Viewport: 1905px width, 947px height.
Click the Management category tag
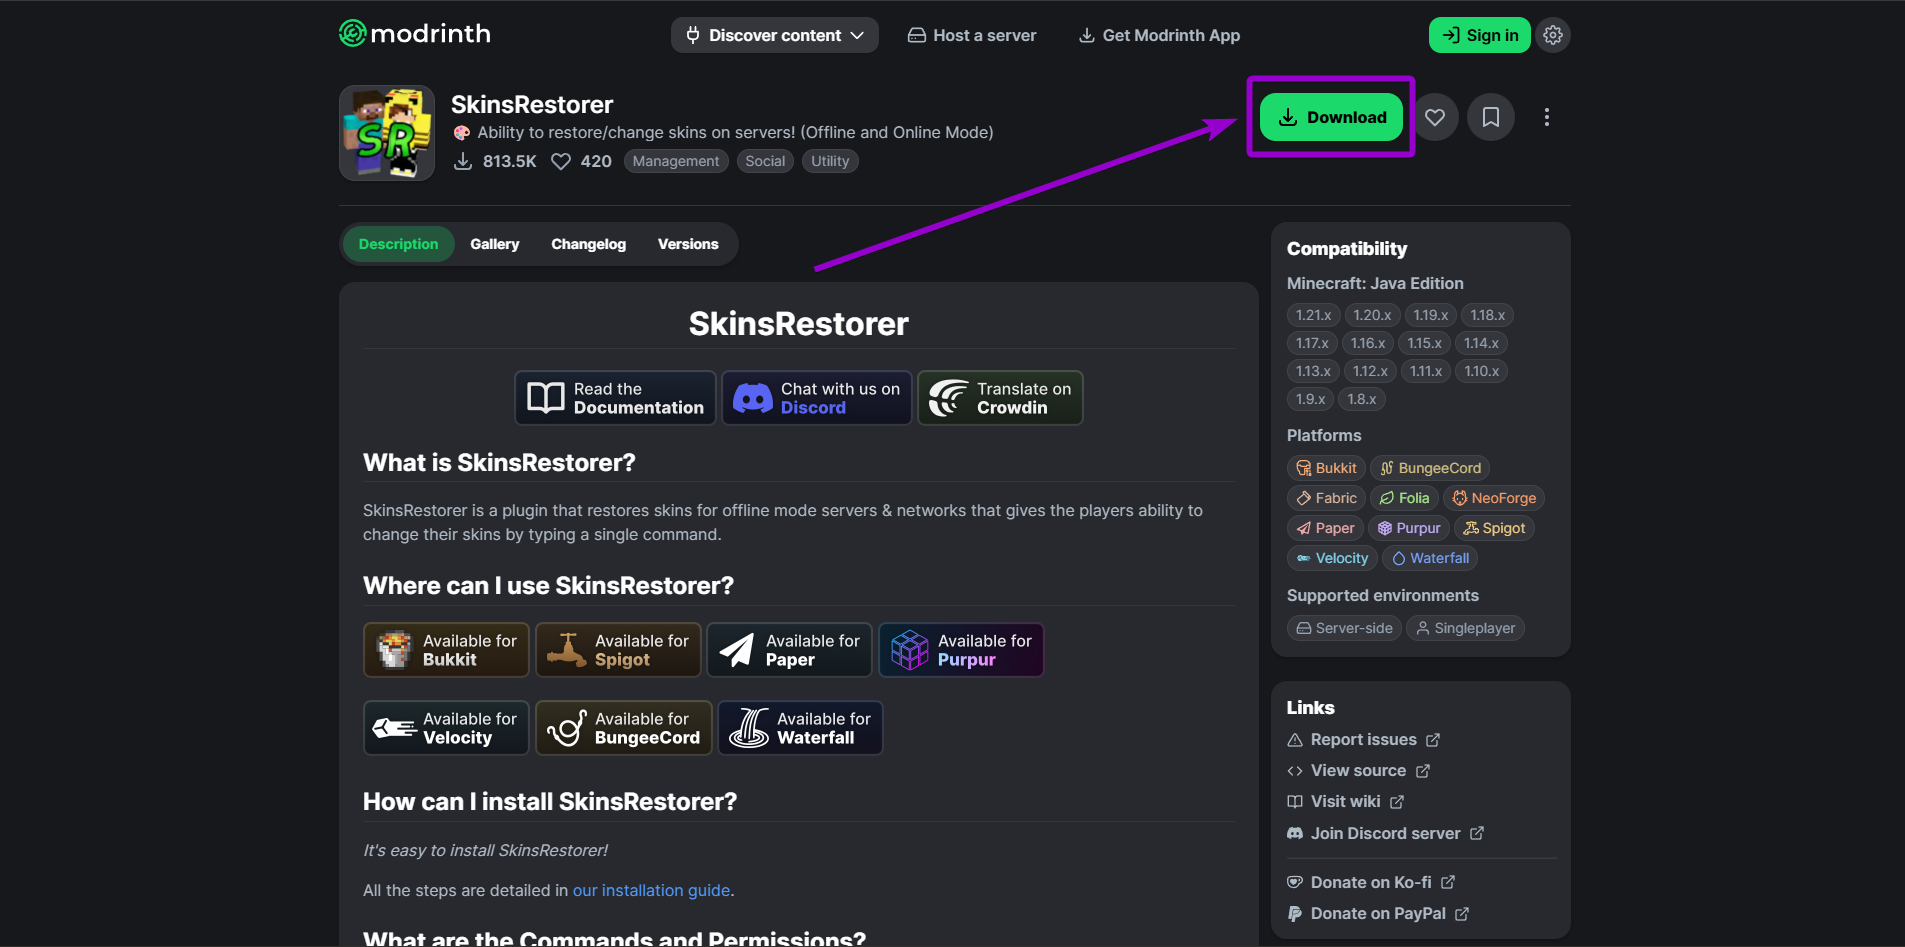[676, 161]
